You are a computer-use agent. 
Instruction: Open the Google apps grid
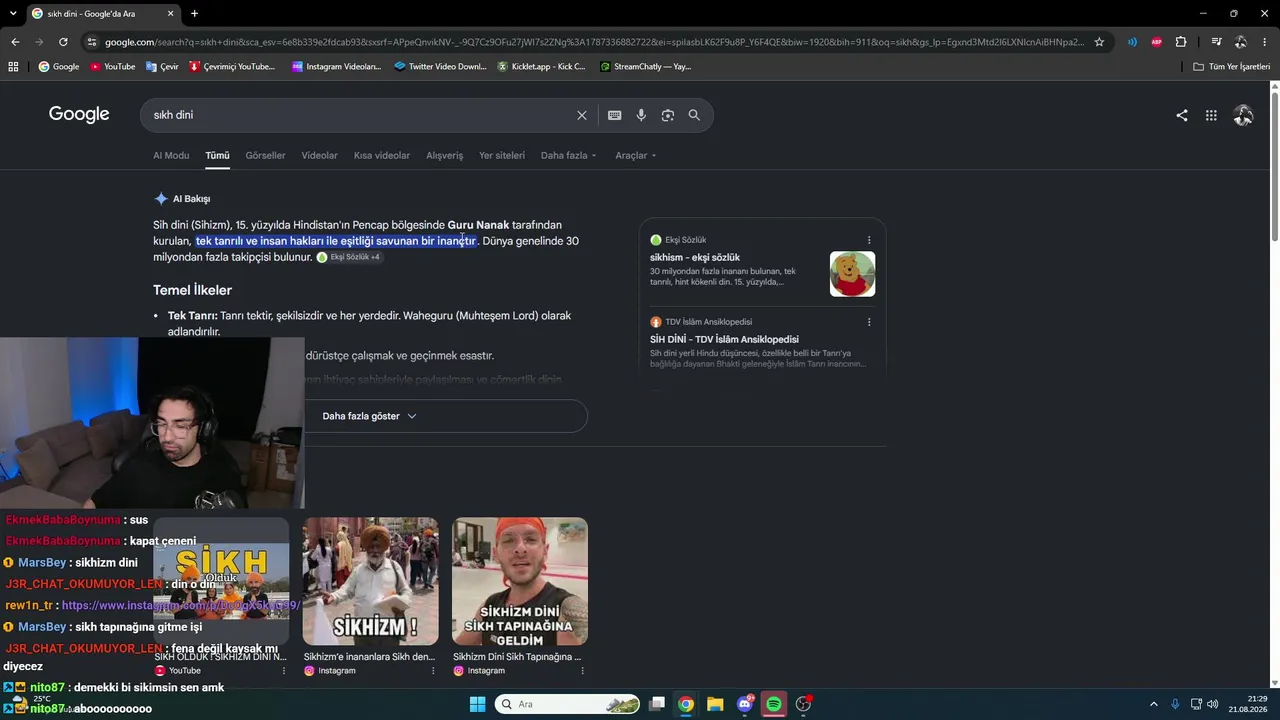(1211, 115)
